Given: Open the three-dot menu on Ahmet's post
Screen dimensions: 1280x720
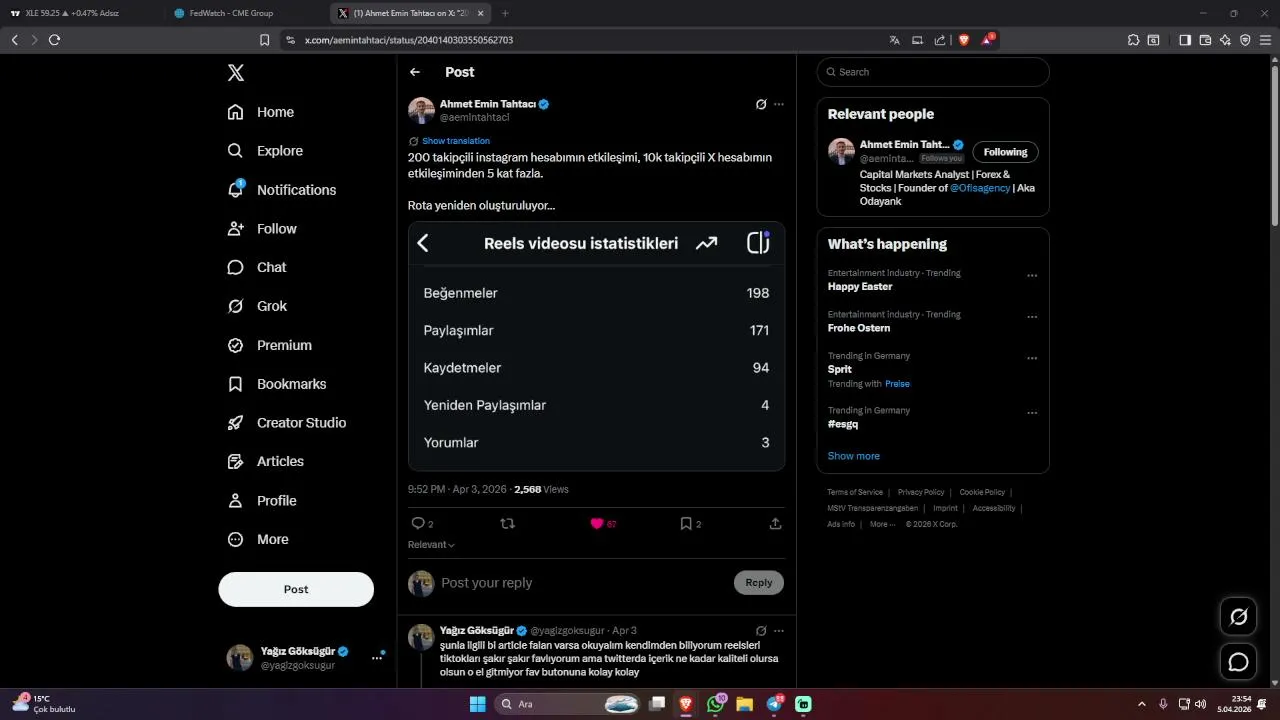Looking at the screenshot, I should (779, 104).
